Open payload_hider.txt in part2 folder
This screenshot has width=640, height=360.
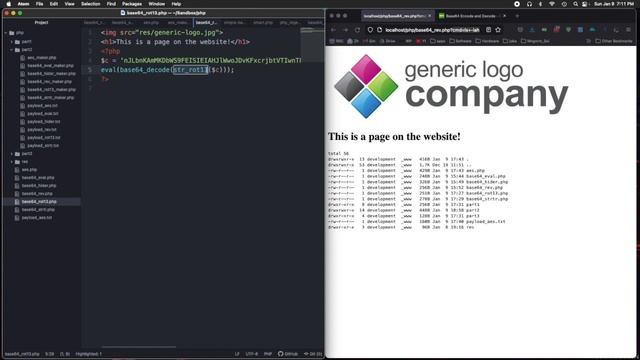point(44,122)
